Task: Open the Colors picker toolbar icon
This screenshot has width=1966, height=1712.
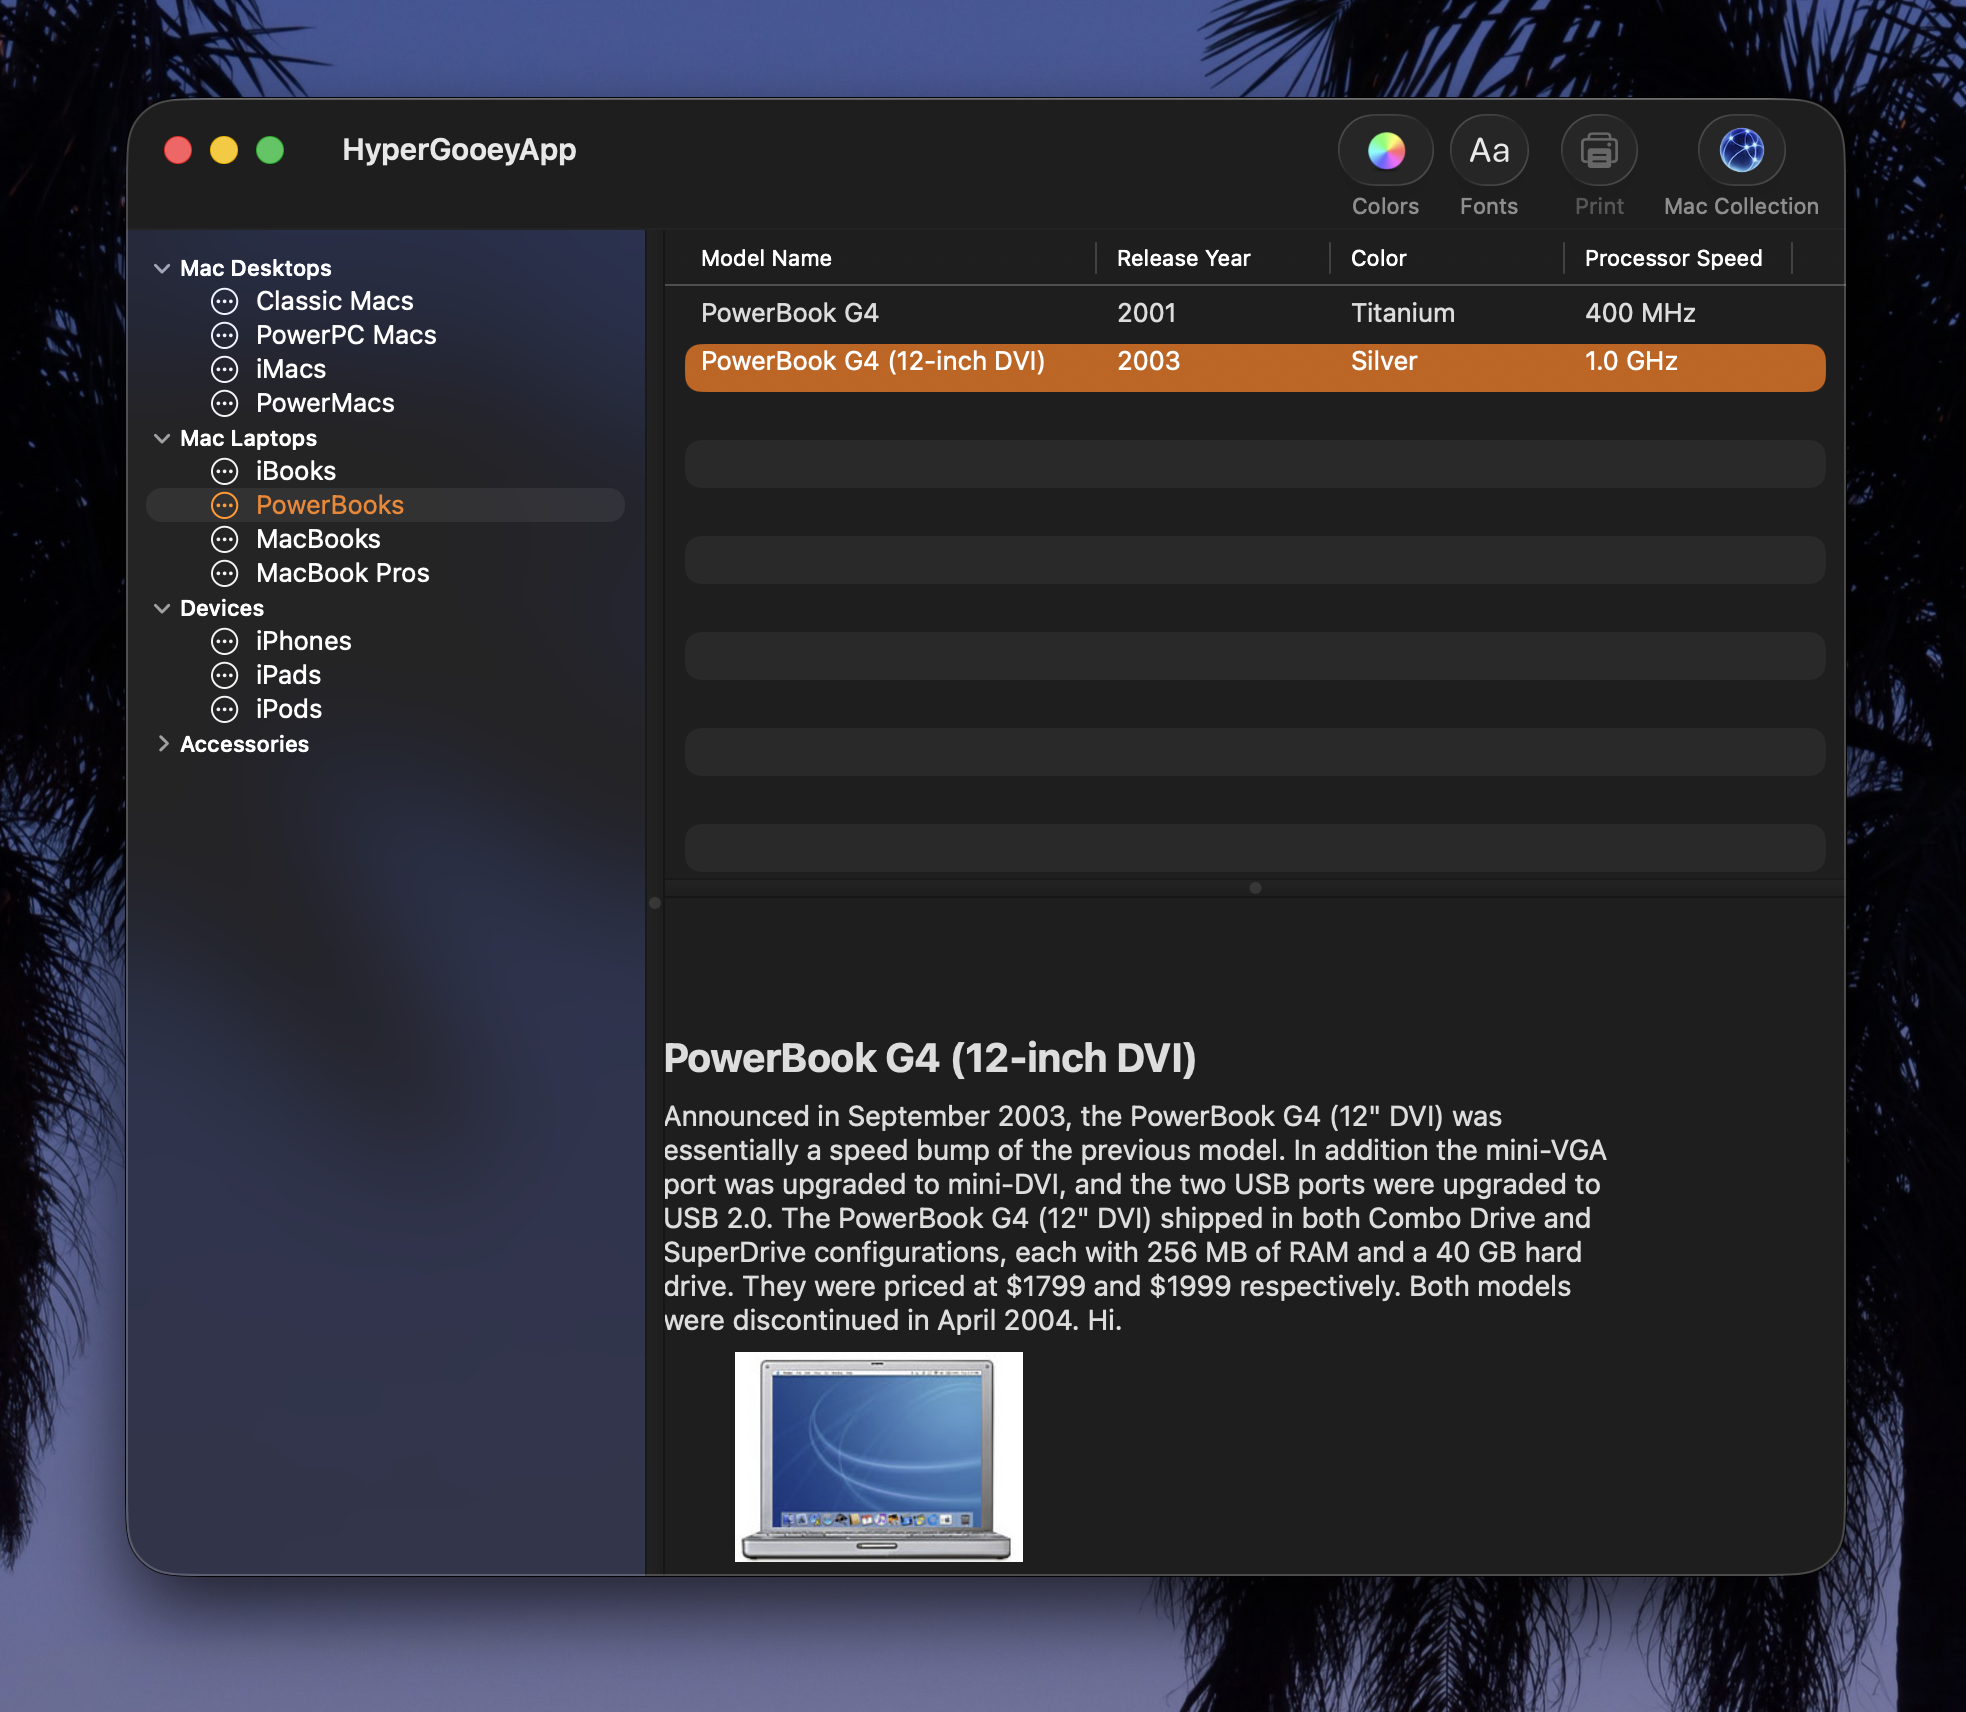Action: click(1385, 151)
